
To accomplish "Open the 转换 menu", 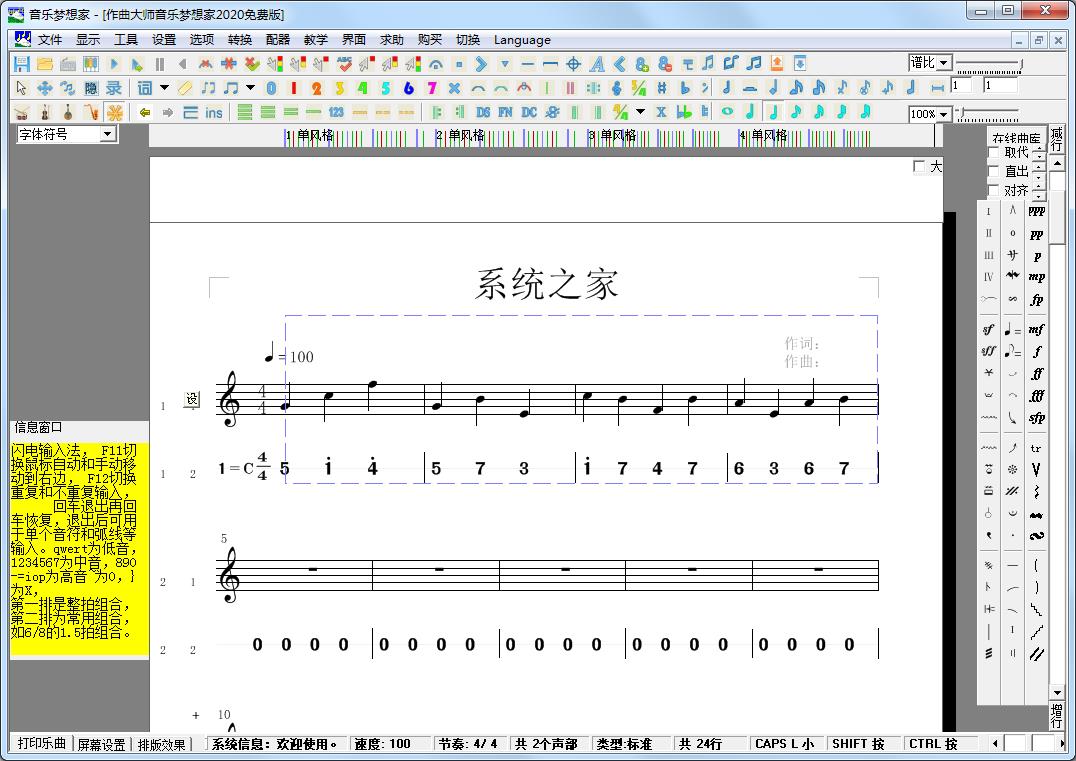I will click(239, 40).
